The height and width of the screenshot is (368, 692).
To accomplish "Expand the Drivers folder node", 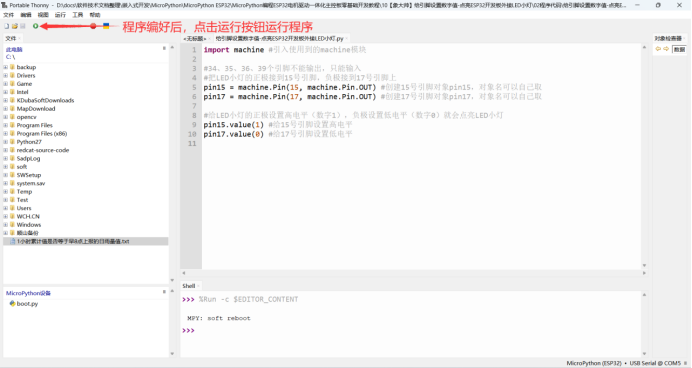I will pos(6,75).
